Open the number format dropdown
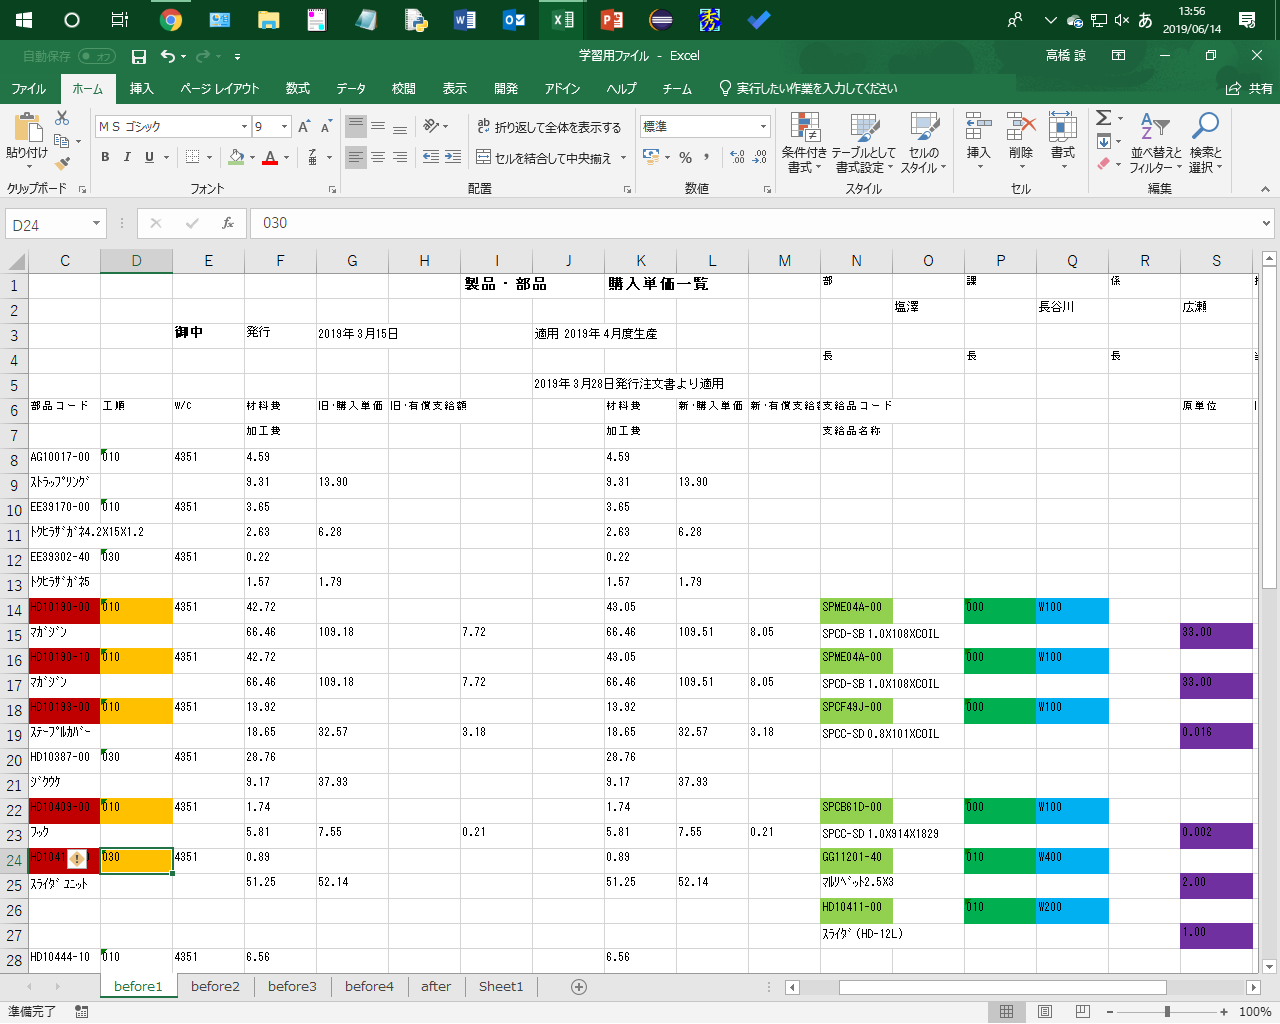Screen dimensions: 1280x1024 (x=763, y=127)
